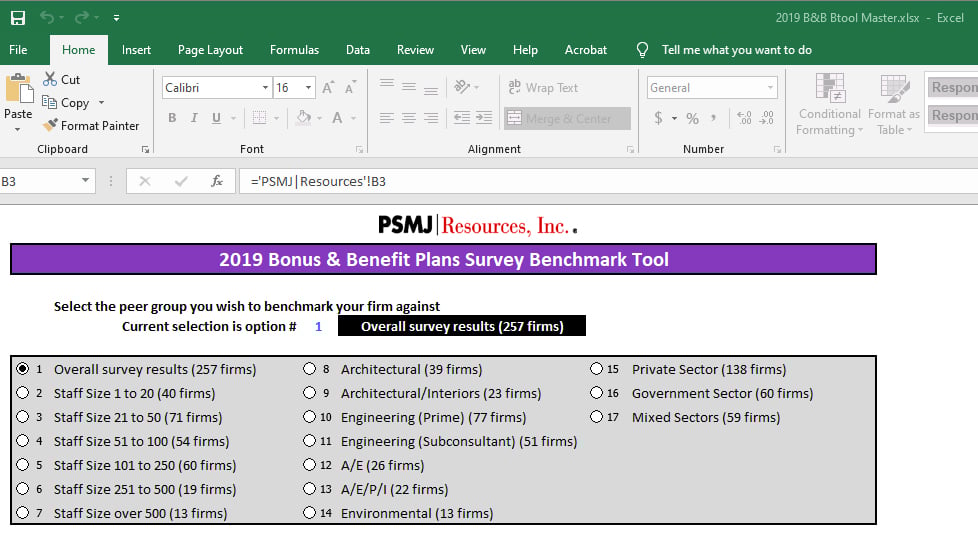Top align the cell contents
Image resolution: width=978 pixels, height=534 pixels.
tap(387, 84)
